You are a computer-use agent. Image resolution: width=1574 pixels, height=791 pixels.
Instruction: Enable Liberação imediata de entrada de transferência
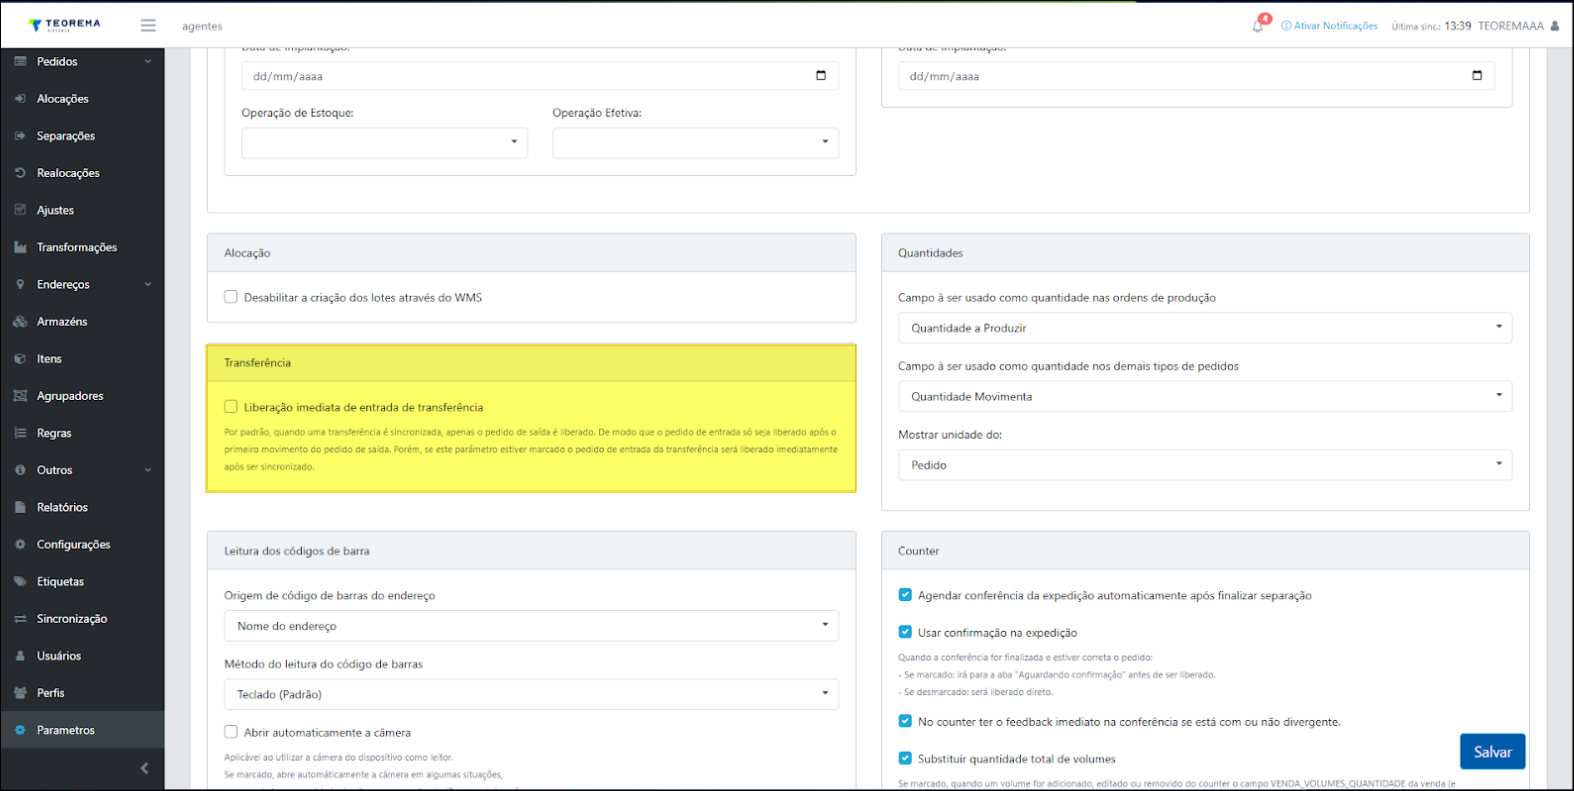231,407
